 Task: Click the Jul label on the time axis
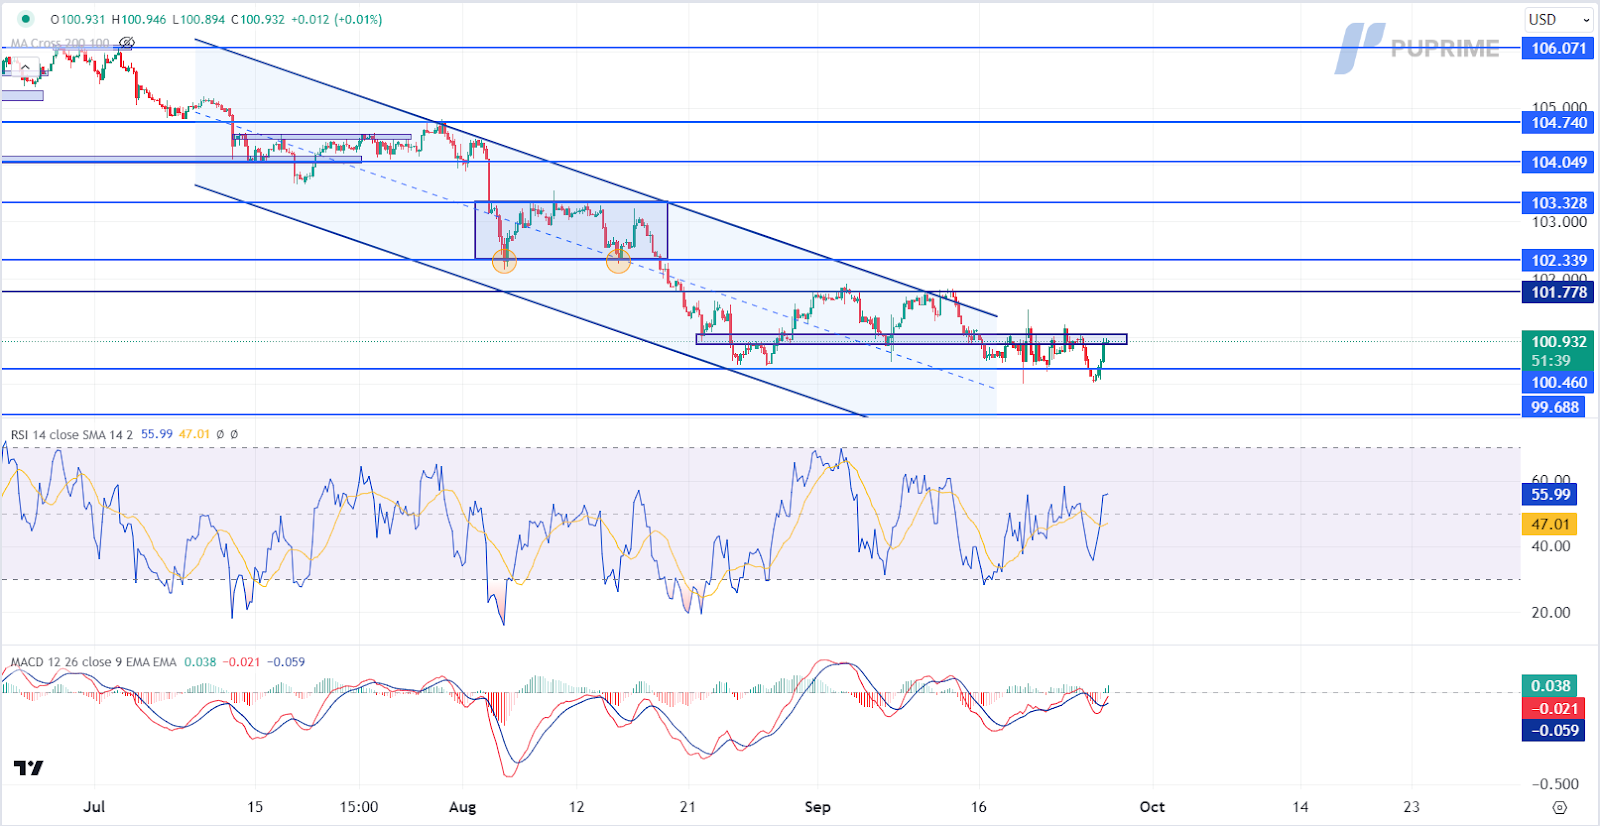(94, 807)
